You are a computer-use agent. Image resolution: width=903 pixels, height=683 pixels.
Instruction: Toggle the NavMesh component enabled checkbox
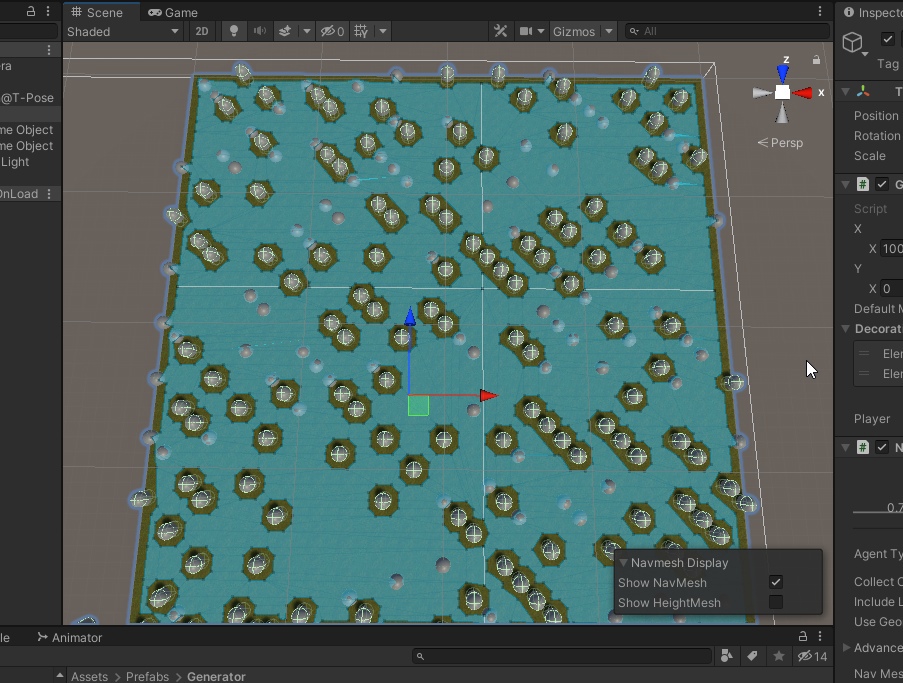tap(882, 447)
